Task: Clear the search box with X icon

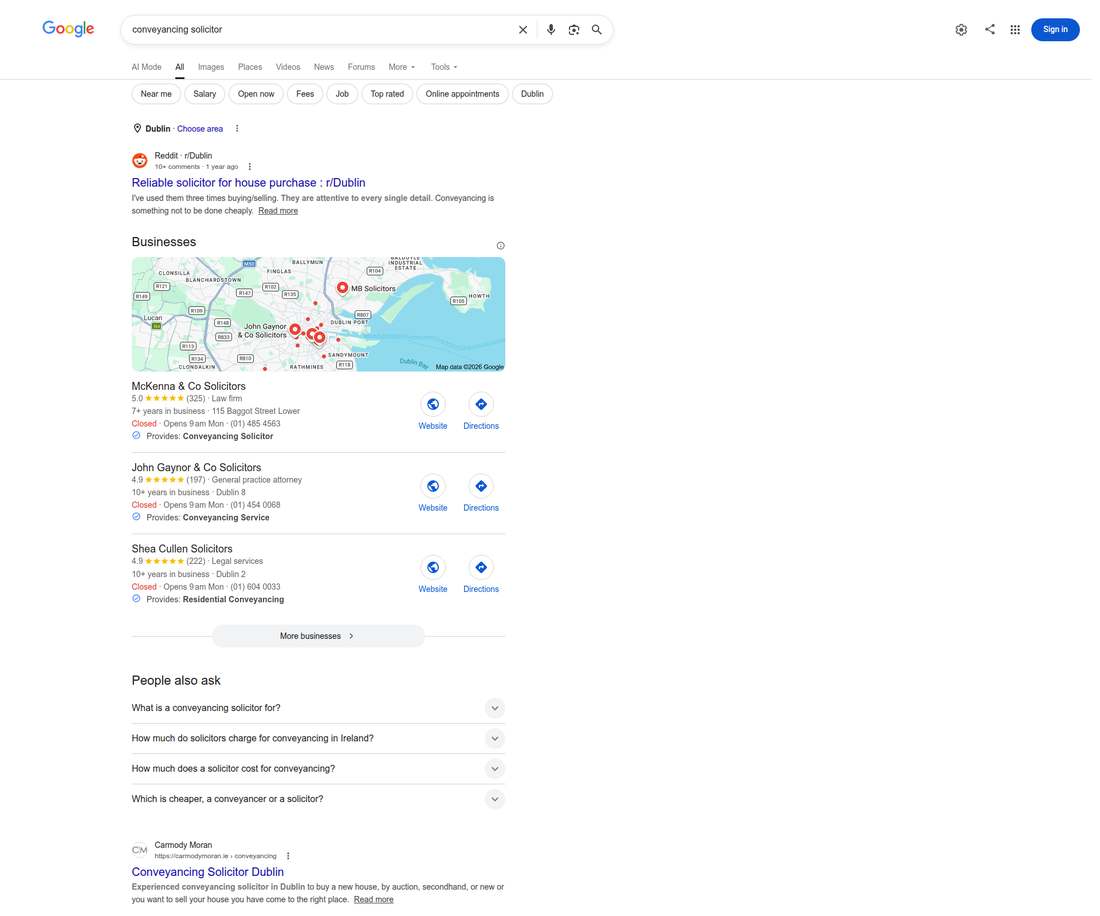Action: coord(523,29)
